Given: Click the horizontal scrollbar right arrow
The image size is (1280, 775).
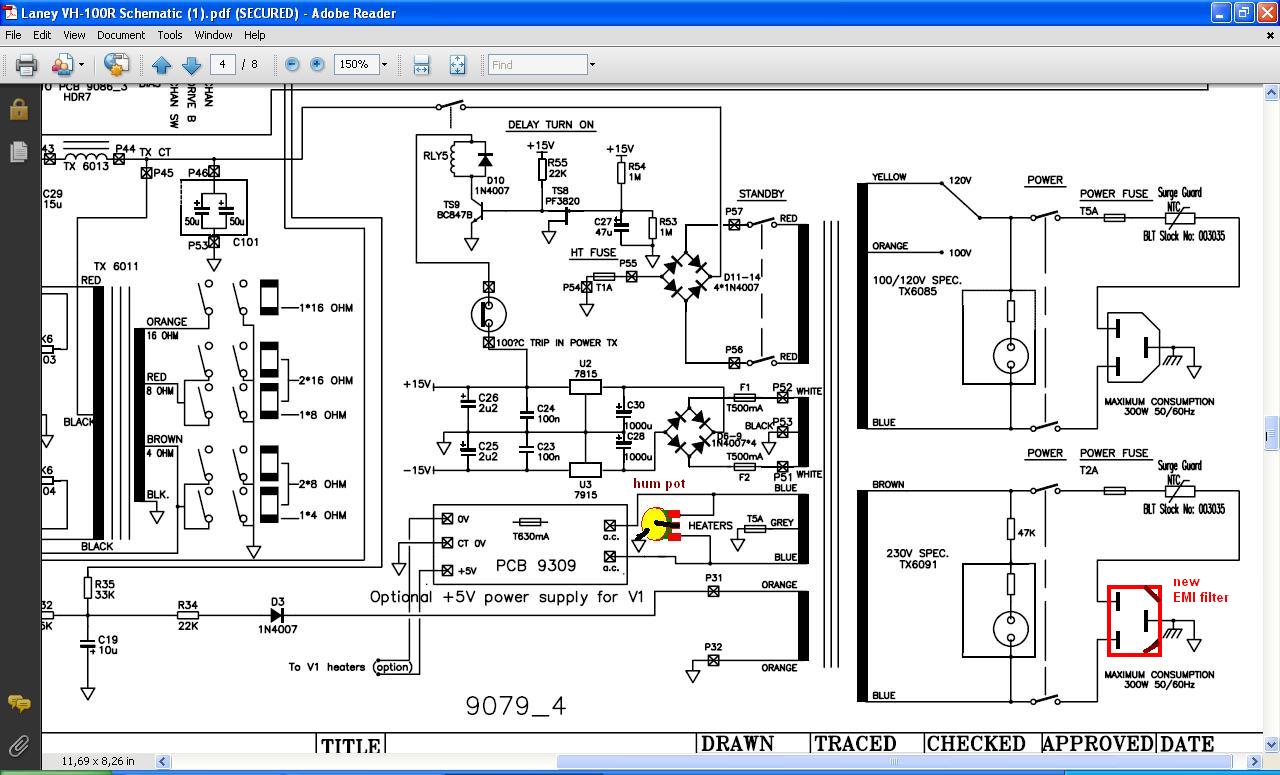Looking at the screenshot, I should [x=1253, y=762].
